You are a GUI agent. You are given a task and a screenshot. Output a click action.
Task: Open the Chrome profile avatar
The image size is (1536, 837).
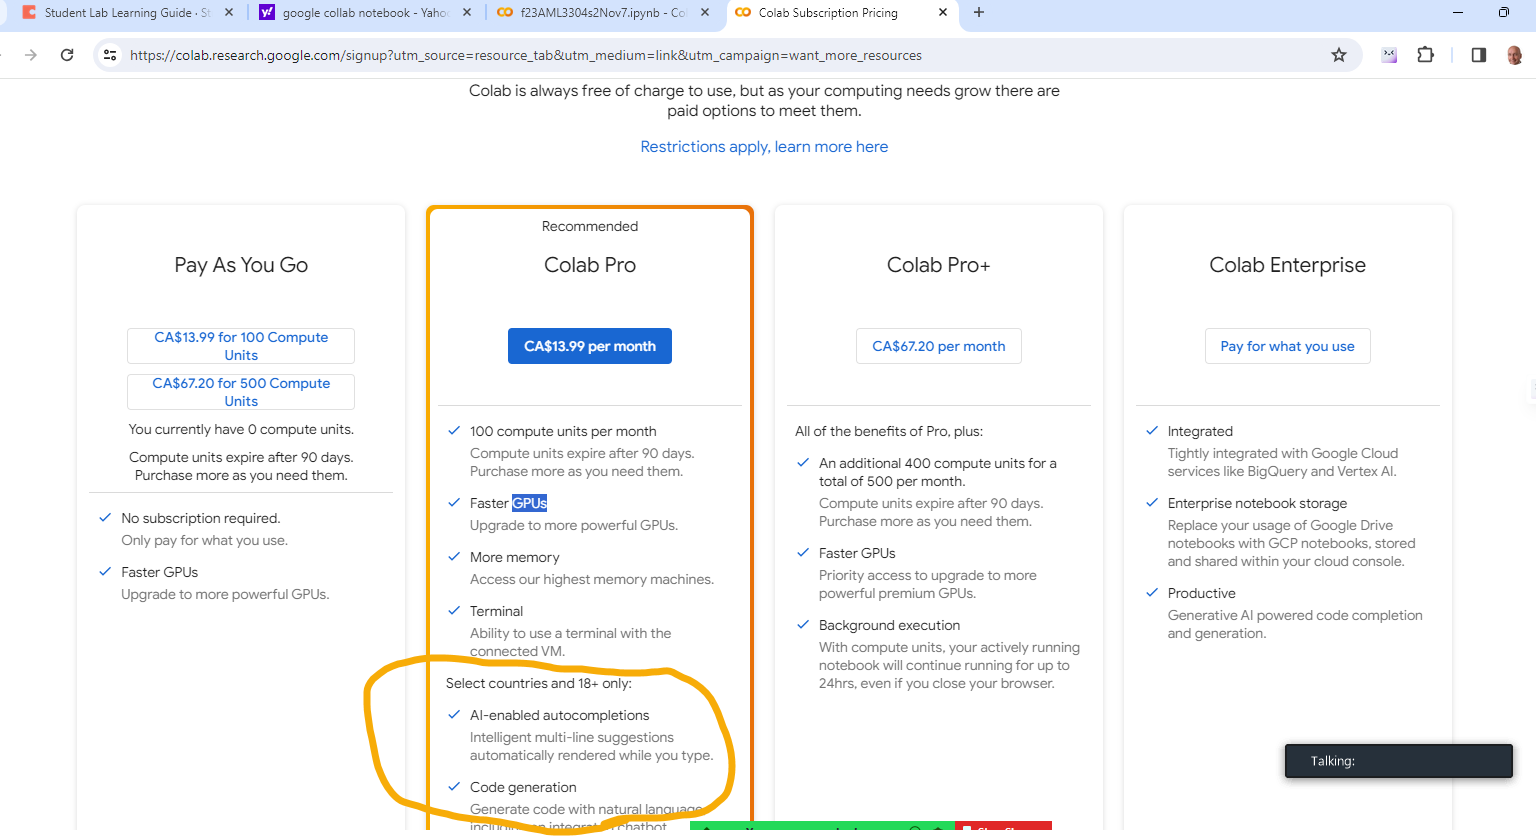1514,55
